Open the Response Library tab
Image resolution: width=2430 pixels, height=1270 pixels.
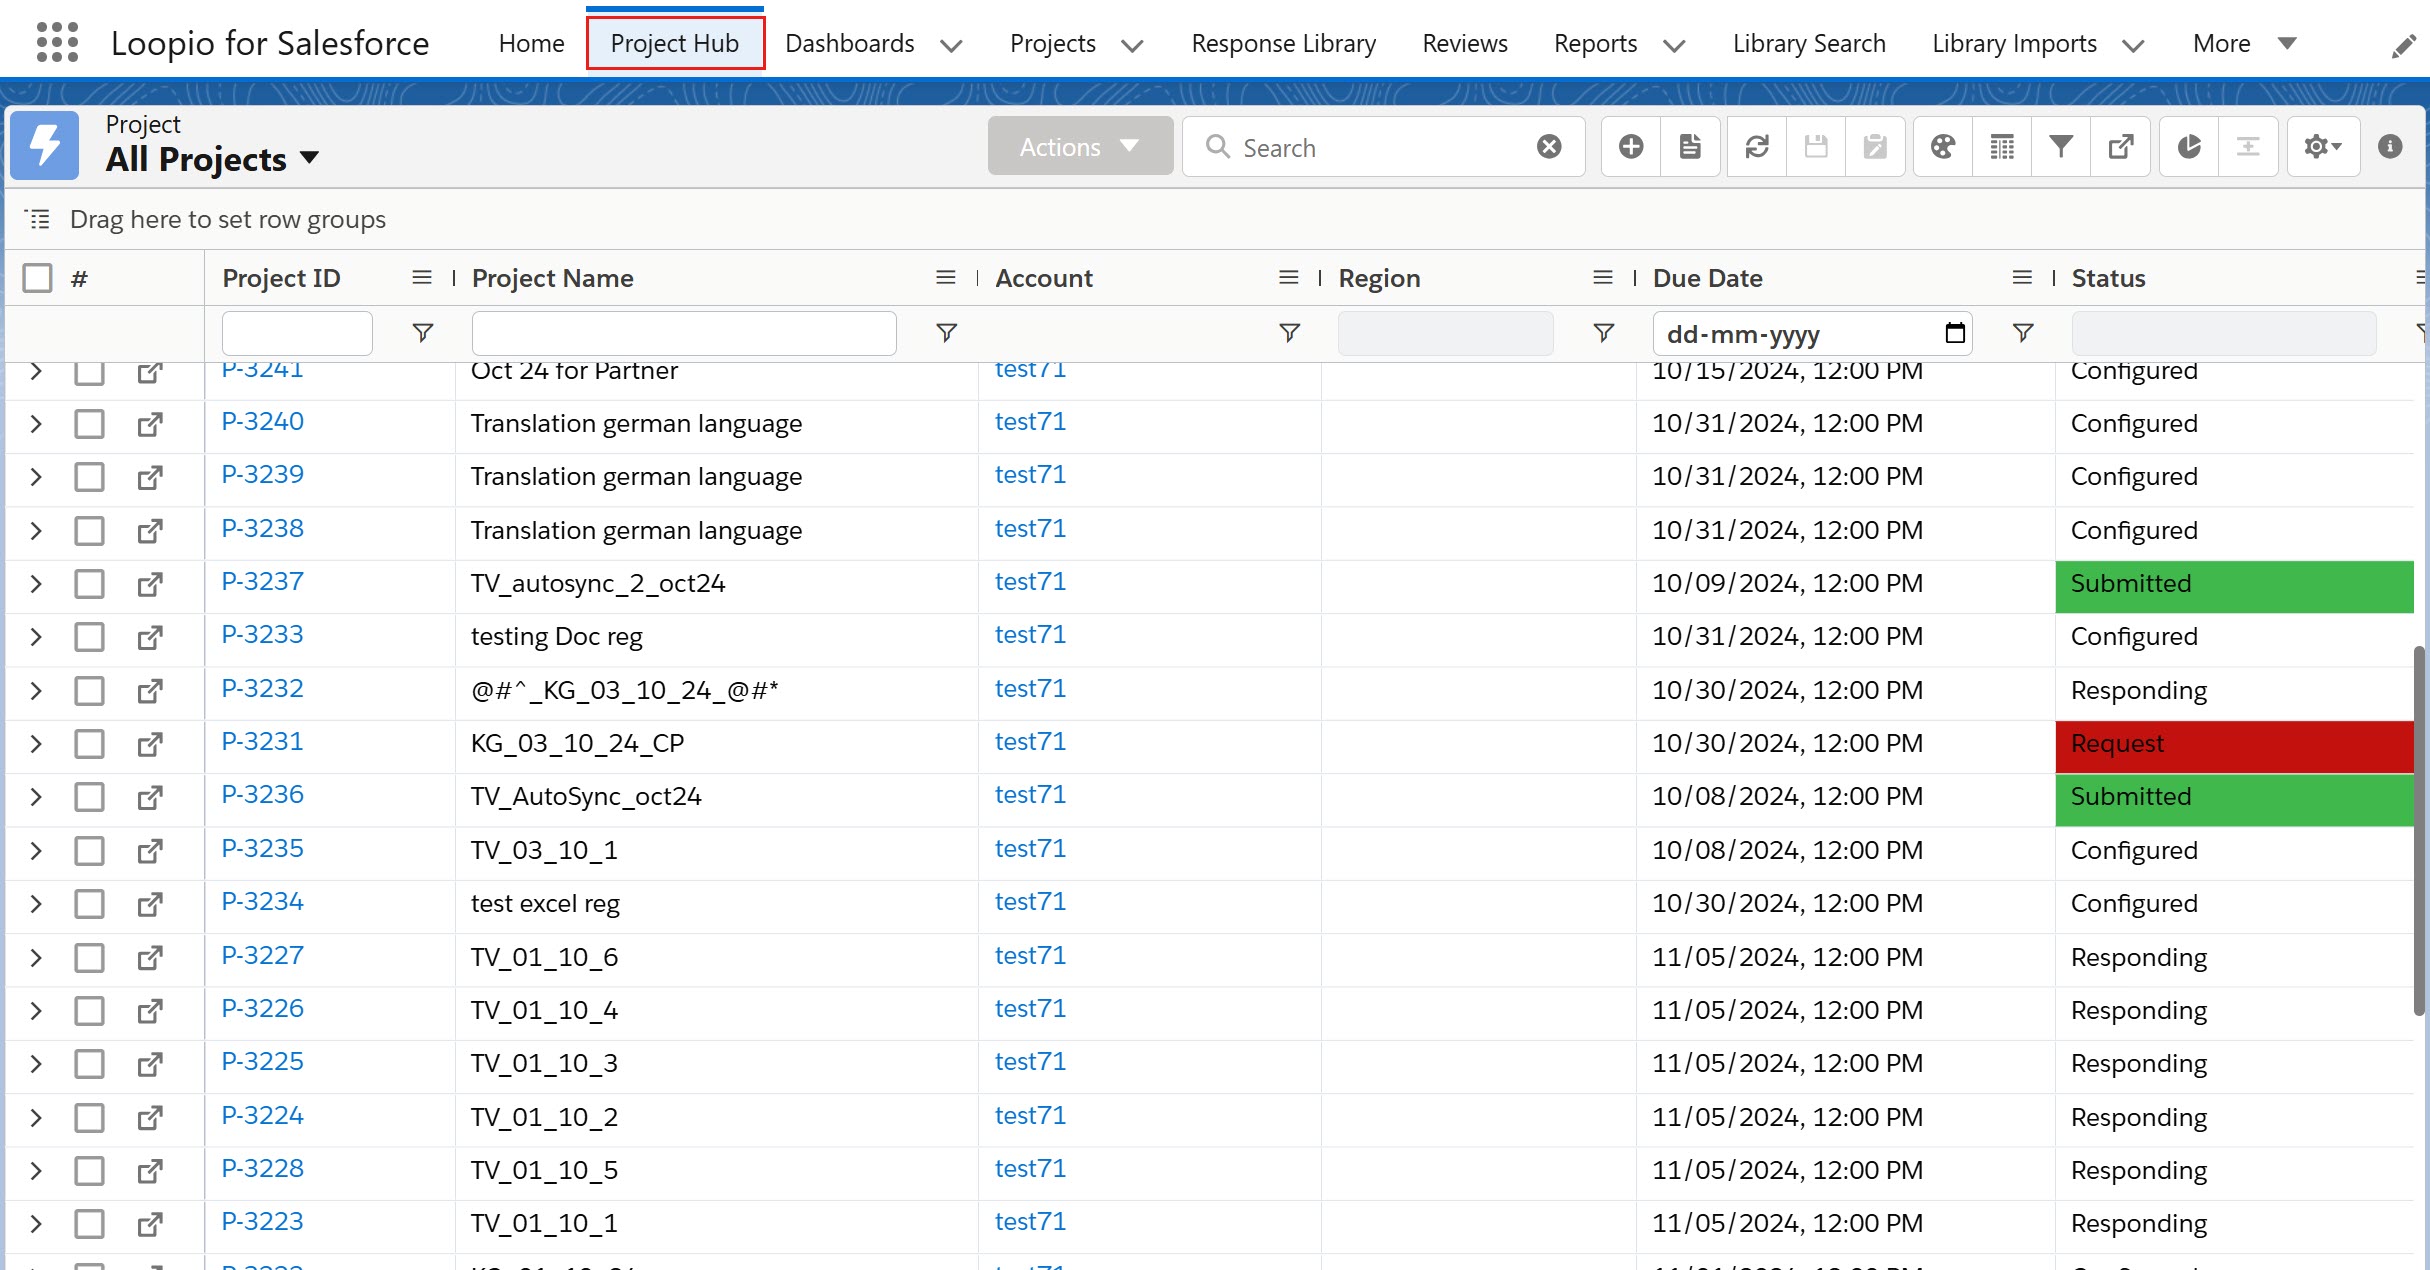click(1283, 43)
